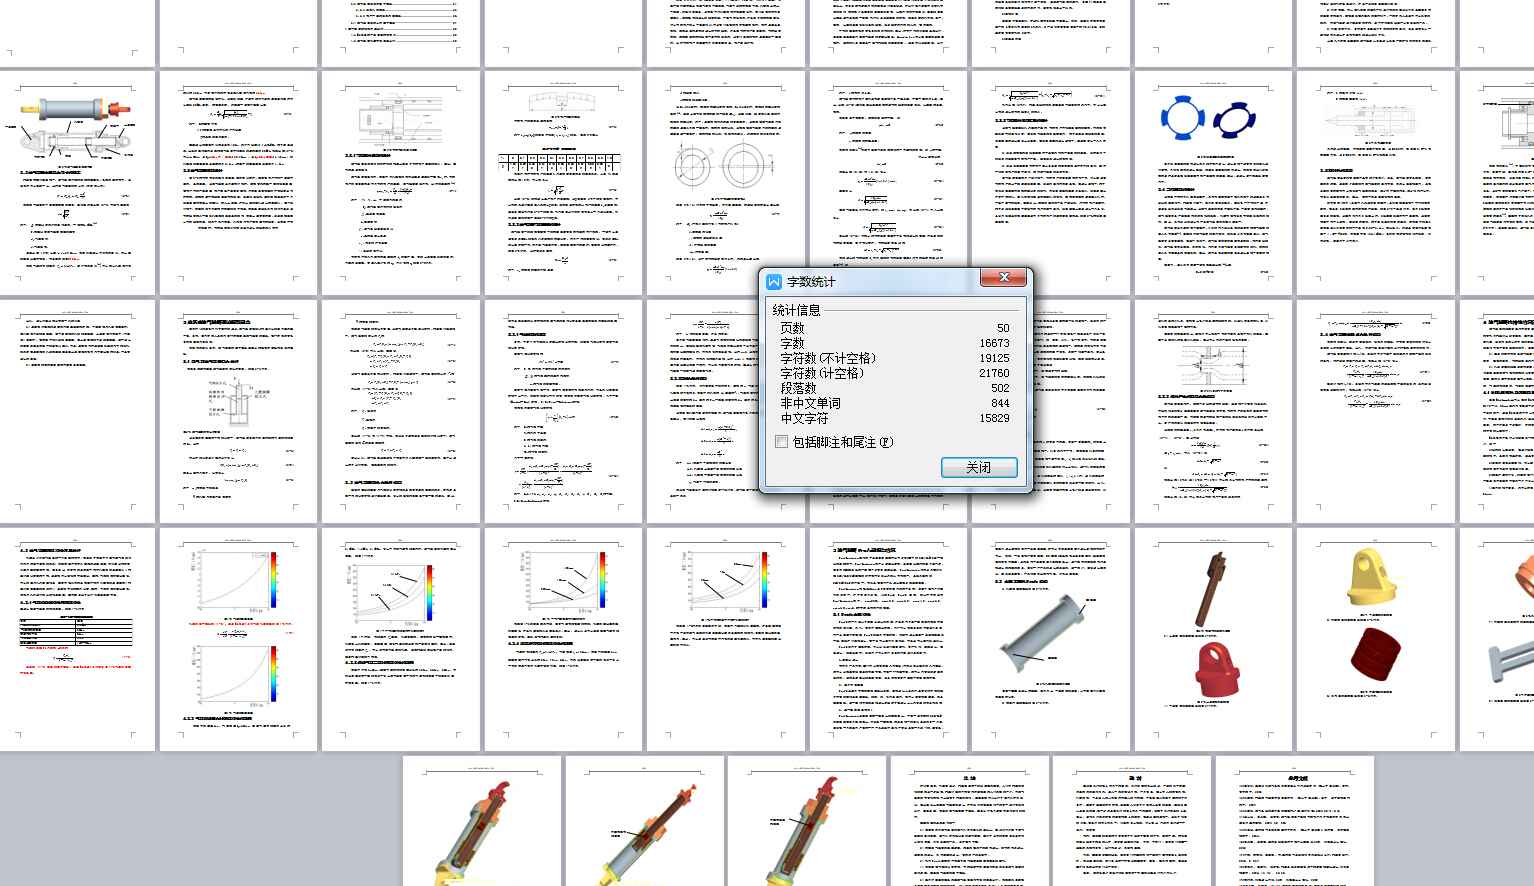Click the 中文字符 label
Screen dimensions: 1534x886
pyautogui.click(x=804, y=418)
